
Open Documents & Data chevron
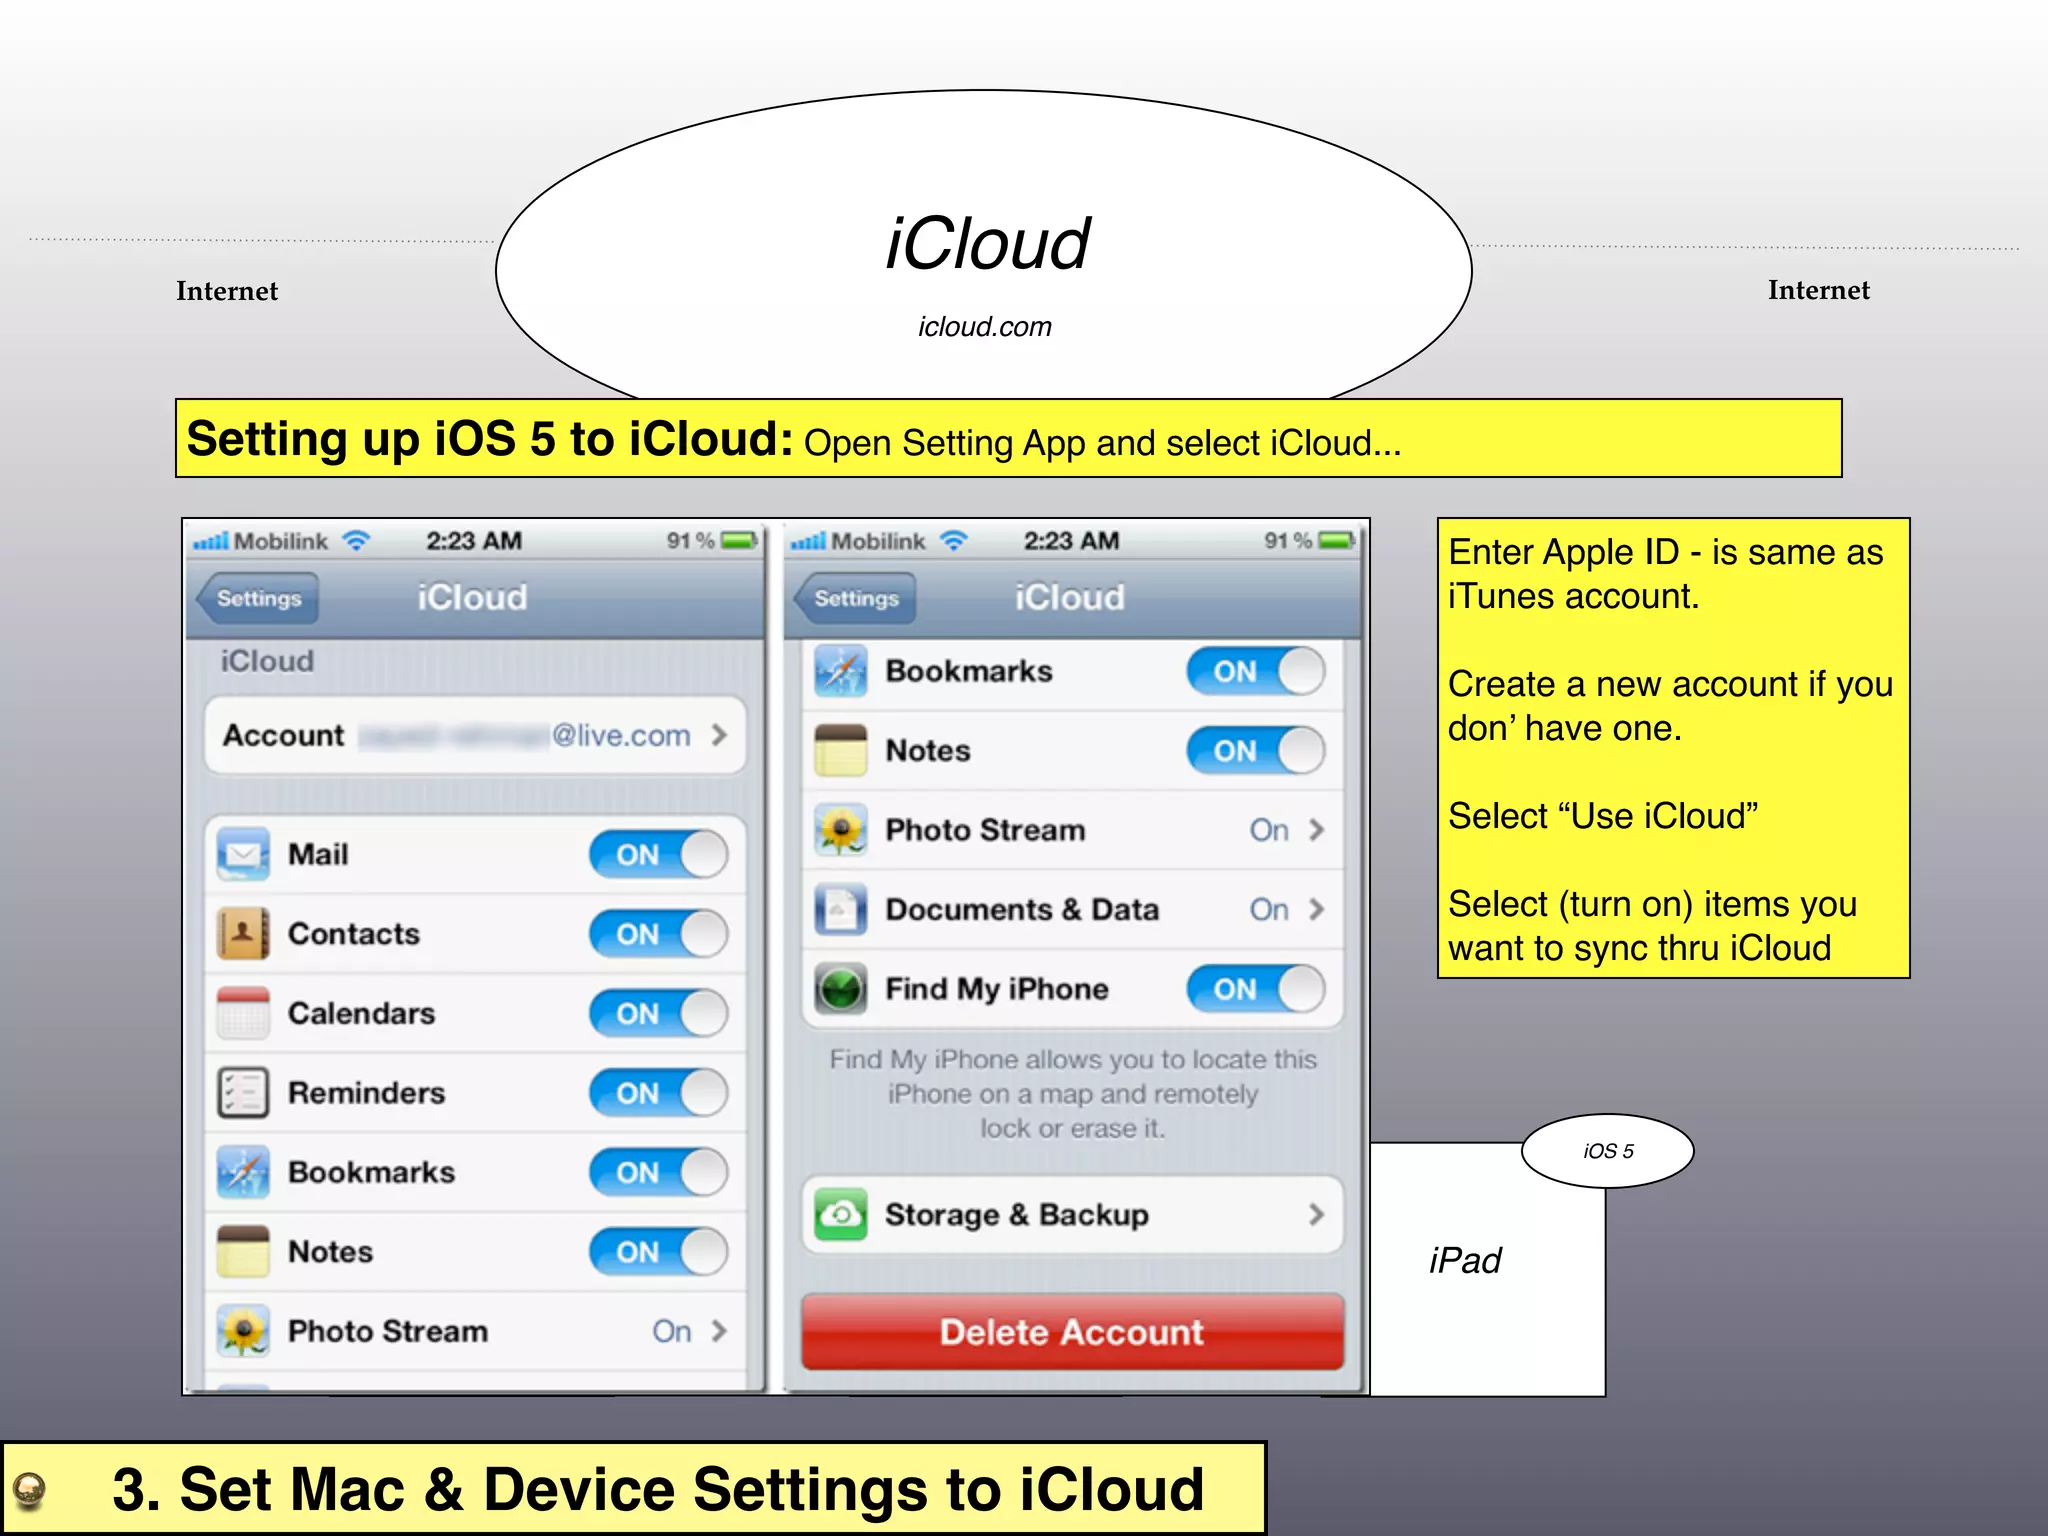click(x=1316, y=909)
